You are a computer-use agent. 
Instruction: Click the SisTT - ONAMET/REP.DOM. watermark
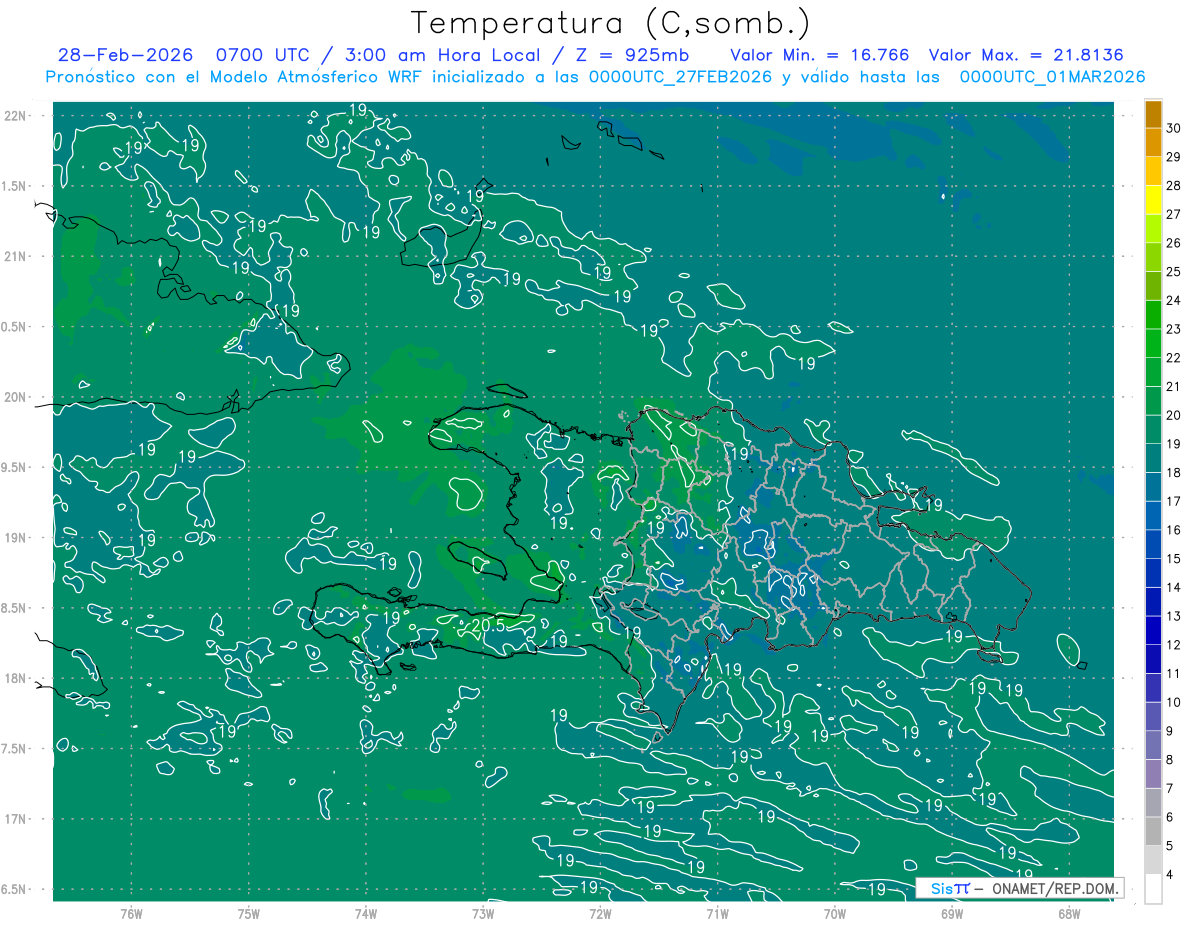click(1018, 888)
